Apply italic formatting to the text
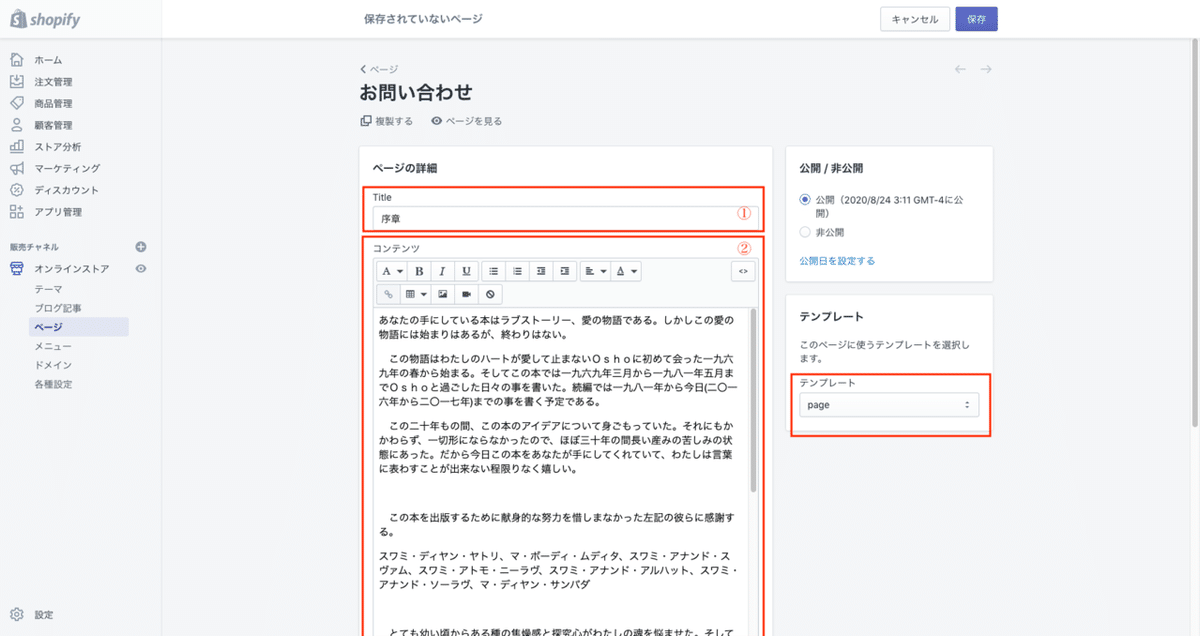Viewport: 1200px width, 636px height. [x=442, y=270]
